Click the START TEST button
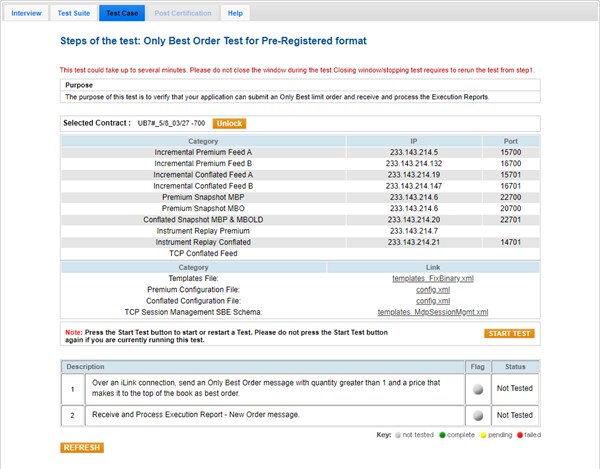The width and height of the screenshot is (600, 469). 509,333
